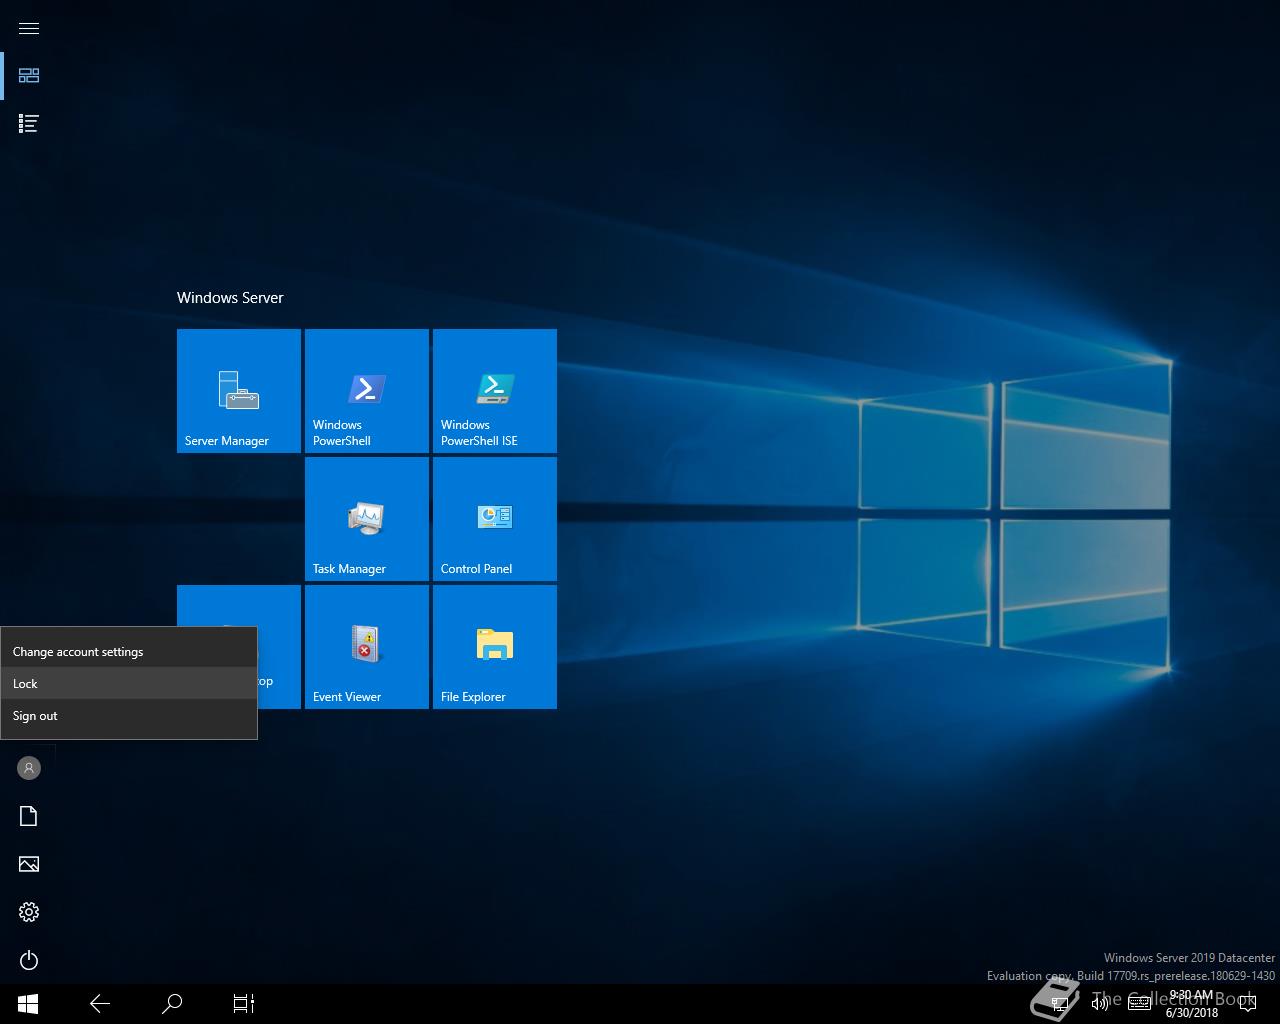Open the File Explorer tile
This screenshot has height=1024, width=1280.
point(495,647)
